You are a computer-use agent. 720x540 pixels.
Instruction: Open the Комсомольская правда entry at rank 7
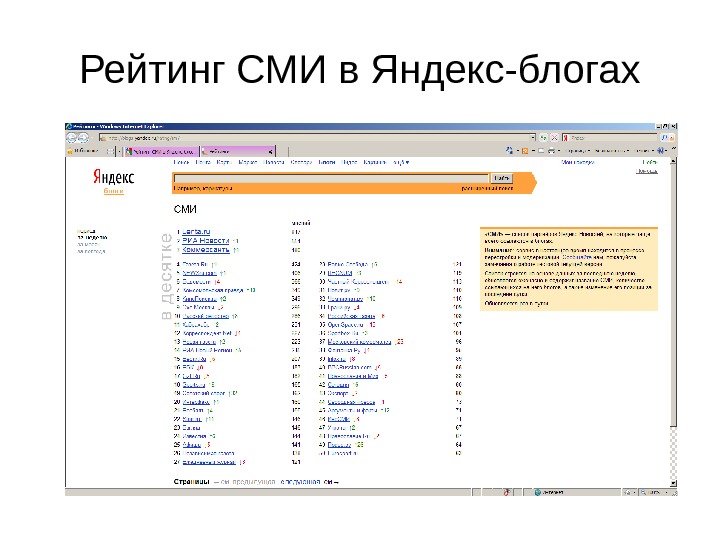pos(213,290)
